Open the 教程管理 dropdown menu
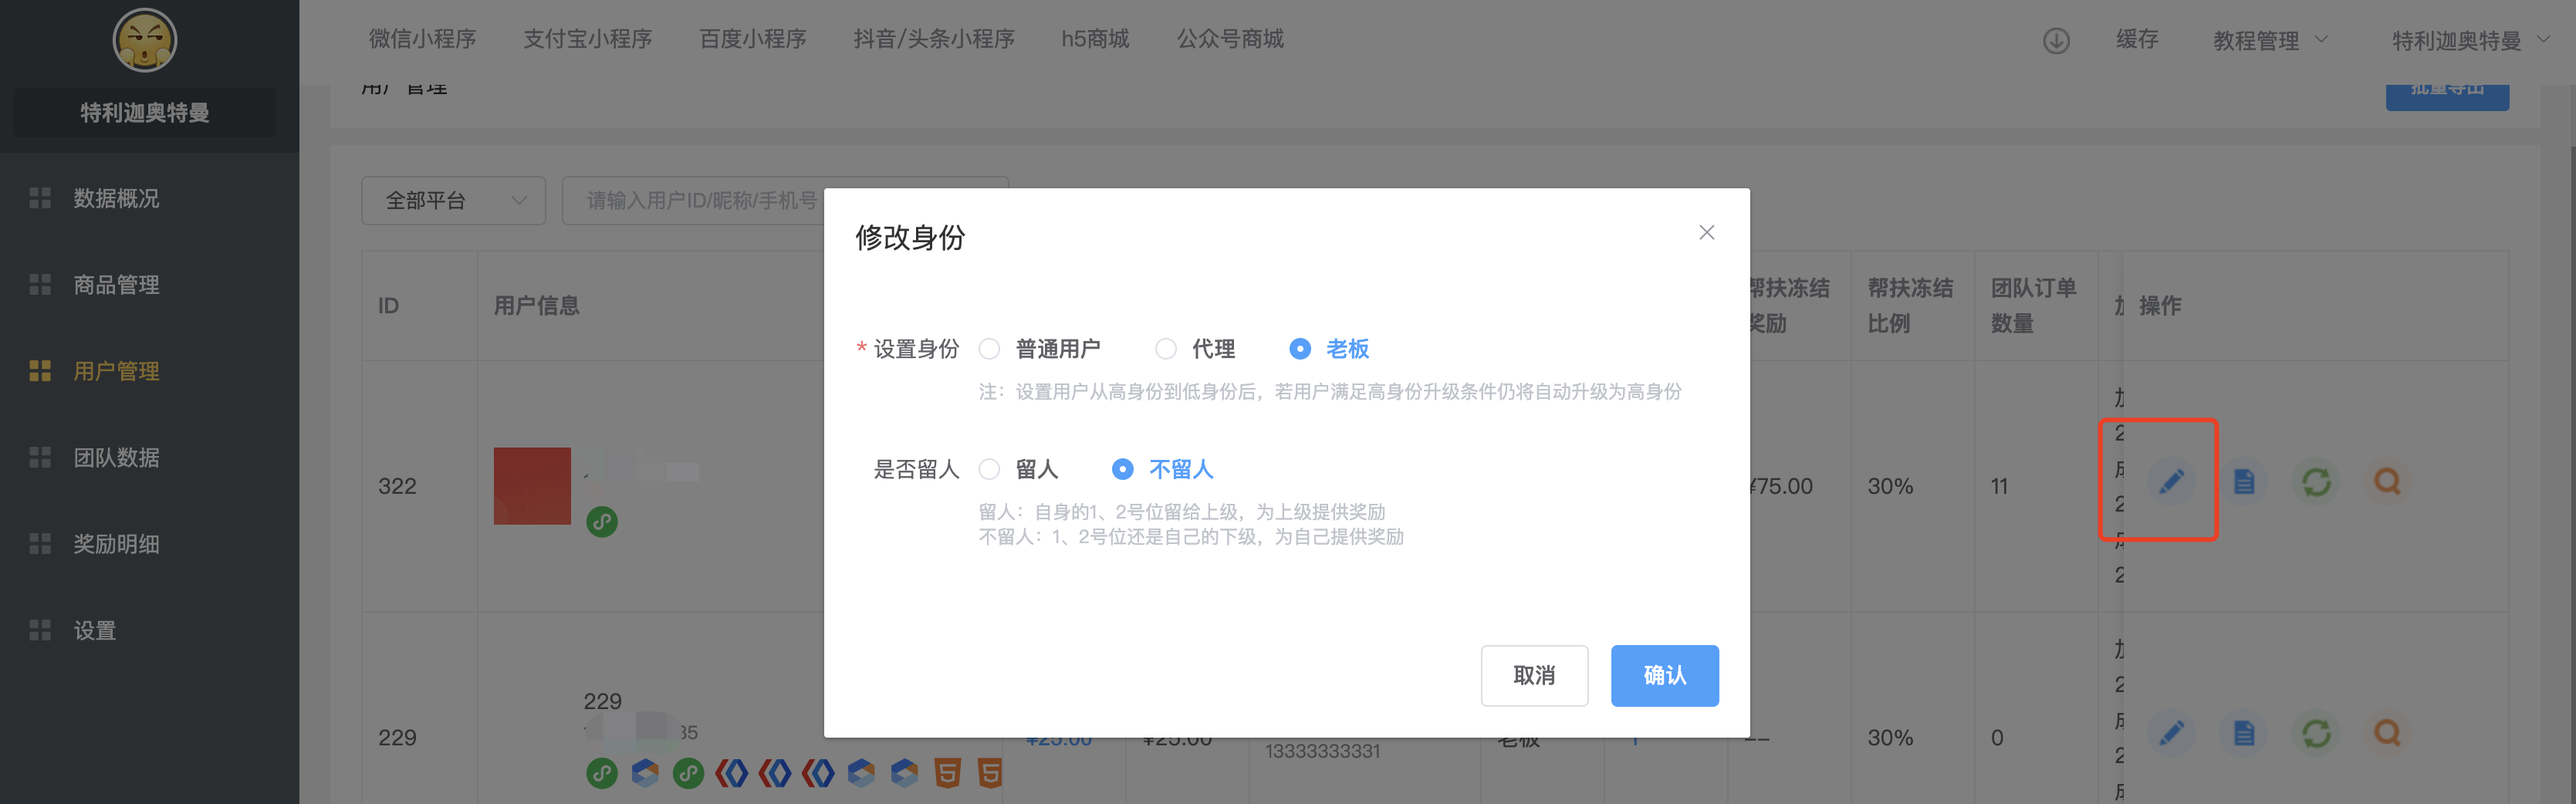Viewport: 2576px width, 804px height. [2269, 40]
